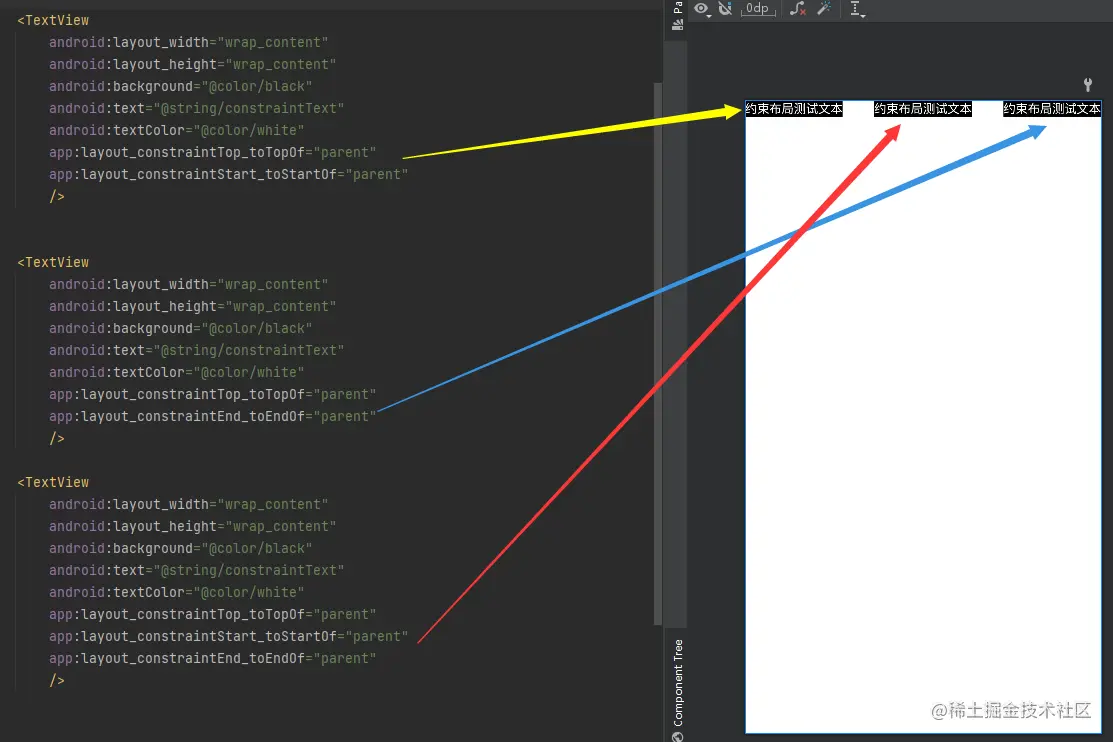Click the opening tag of the second TextView
The height and width of the screenshot is (742, 1113).
pos(53,263)
